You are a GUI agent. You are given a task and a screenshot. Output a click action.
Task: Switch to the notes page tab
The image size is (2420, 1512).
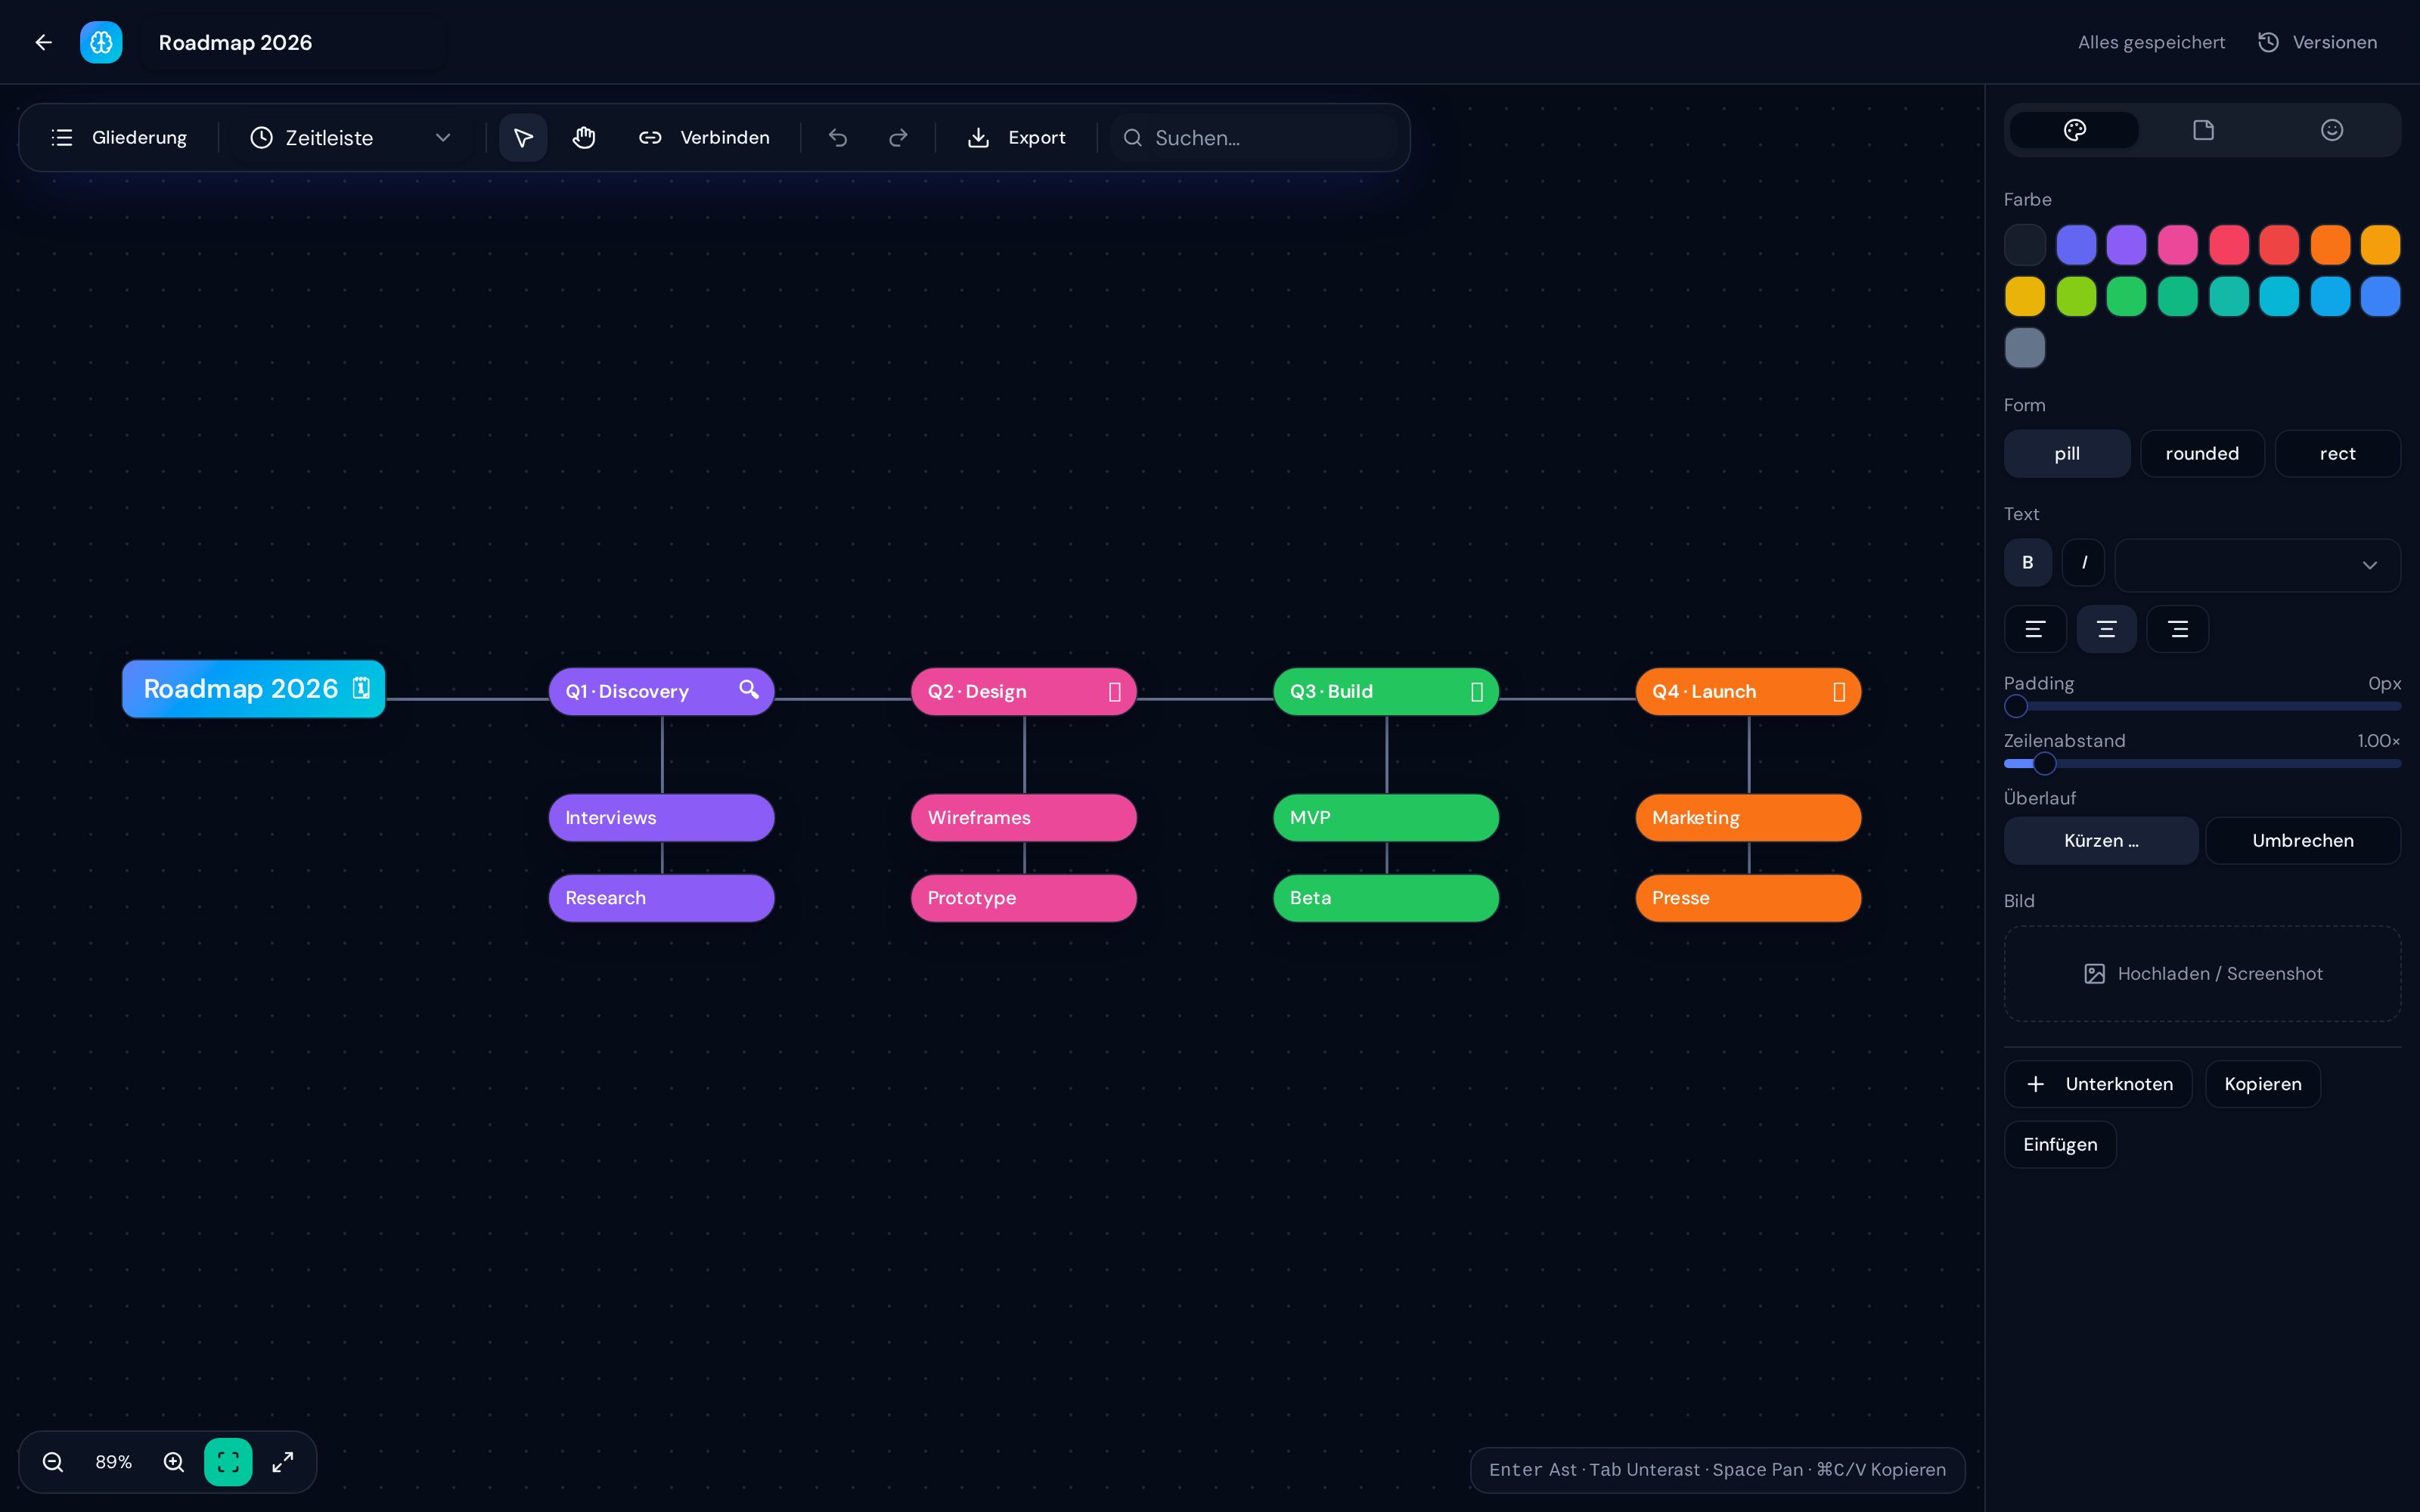(x=2203, y=130)
